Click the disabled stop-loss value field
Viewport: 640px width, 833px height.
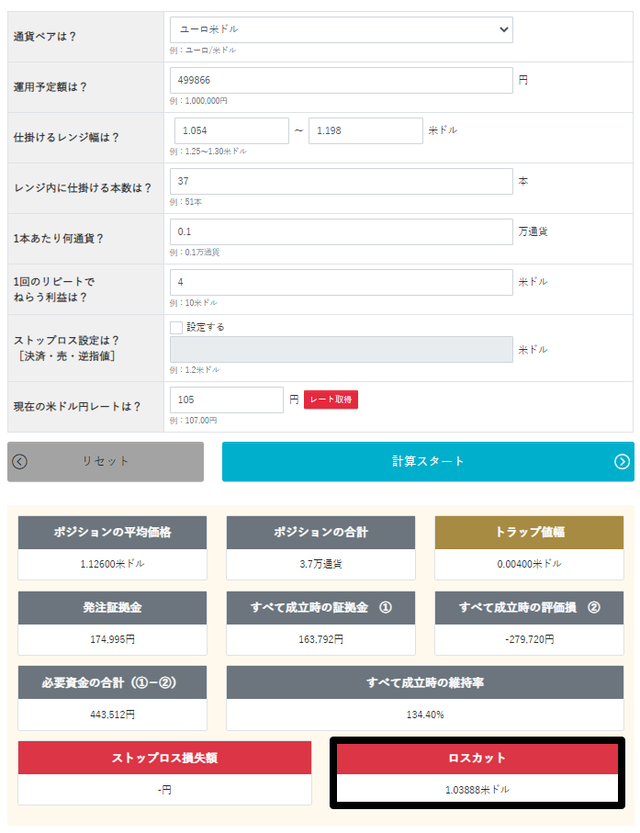coord(341,350)
